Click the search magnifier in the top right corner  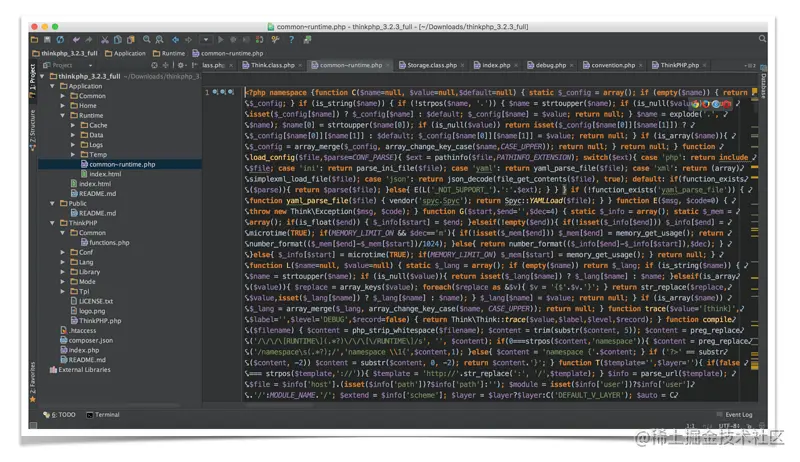(x=762, y=39)
